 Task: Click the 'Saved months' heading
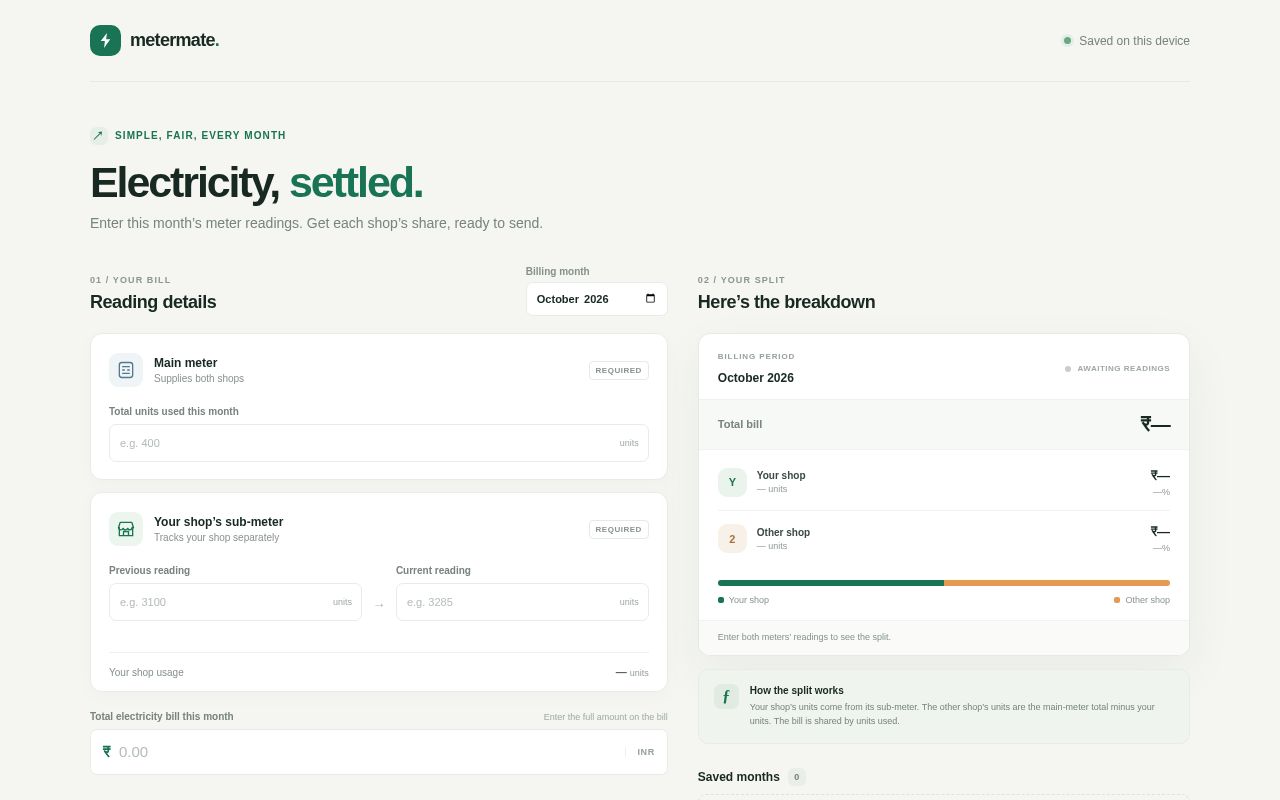click(739, 777)
